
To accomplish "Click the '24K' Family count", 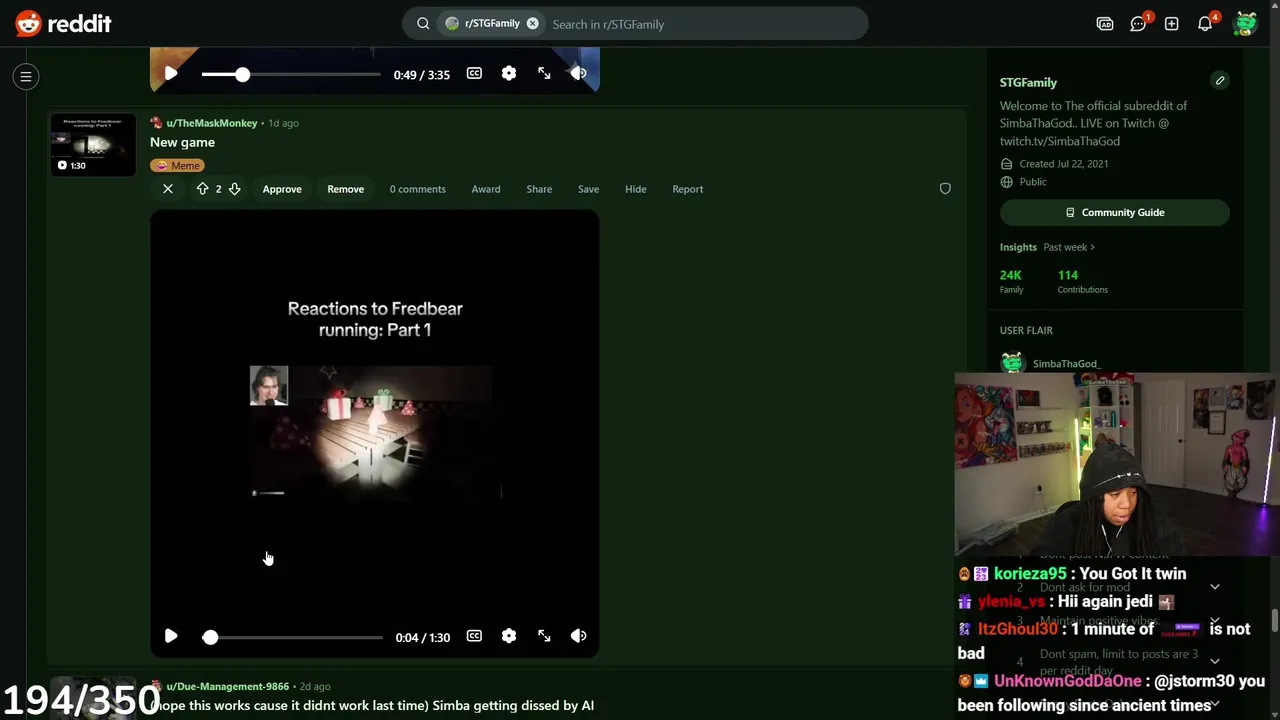I will coord(1010,275).
